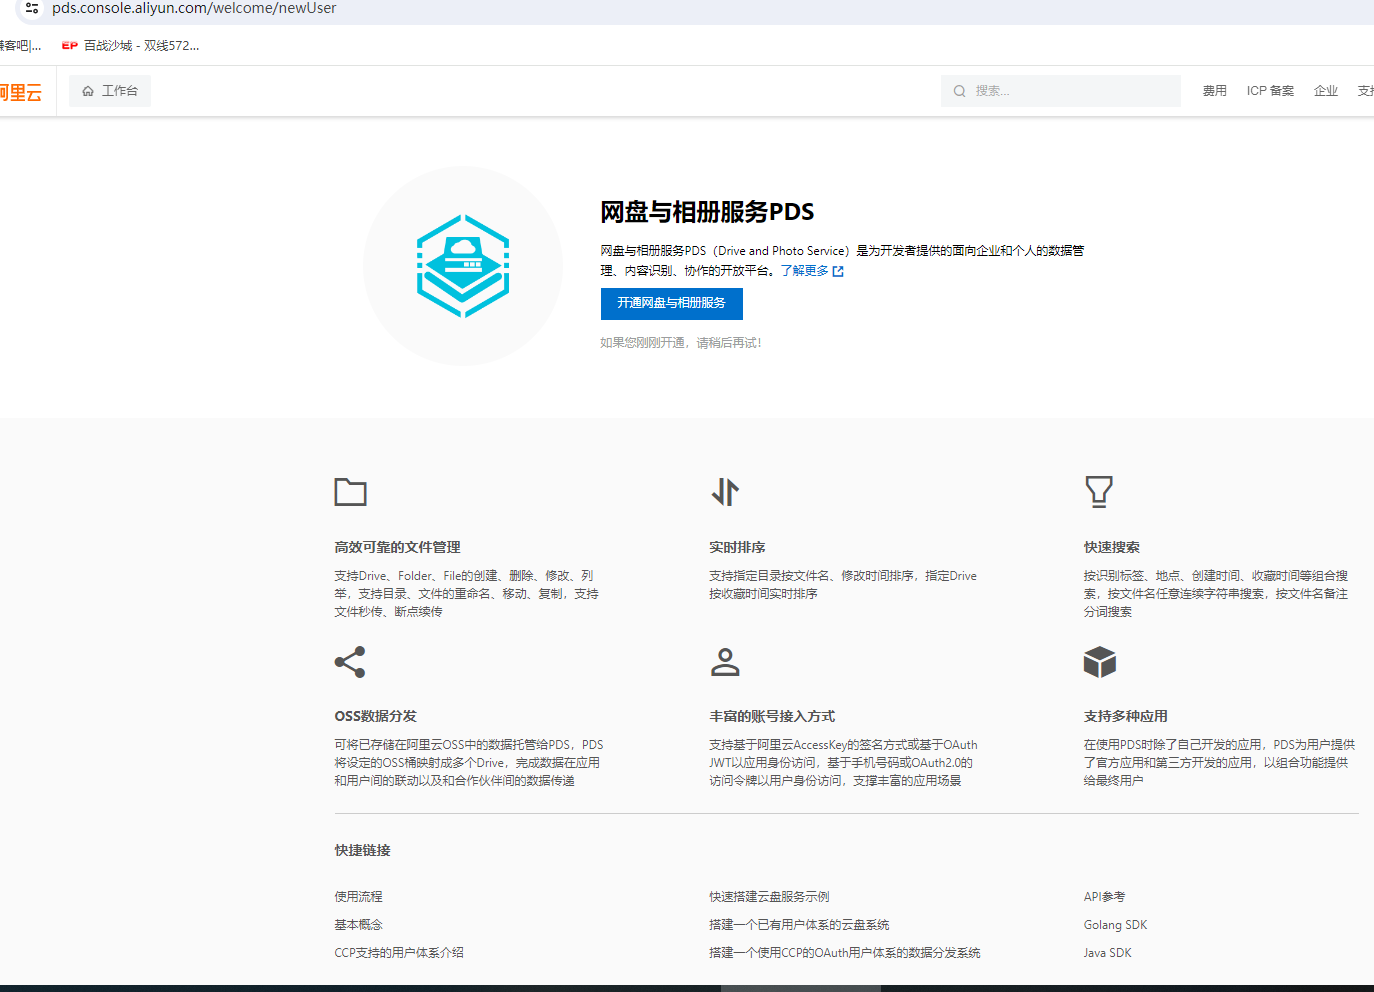
Task: Open the CCP支持的用户体系介绍 link
Action: tap(399, 953)
